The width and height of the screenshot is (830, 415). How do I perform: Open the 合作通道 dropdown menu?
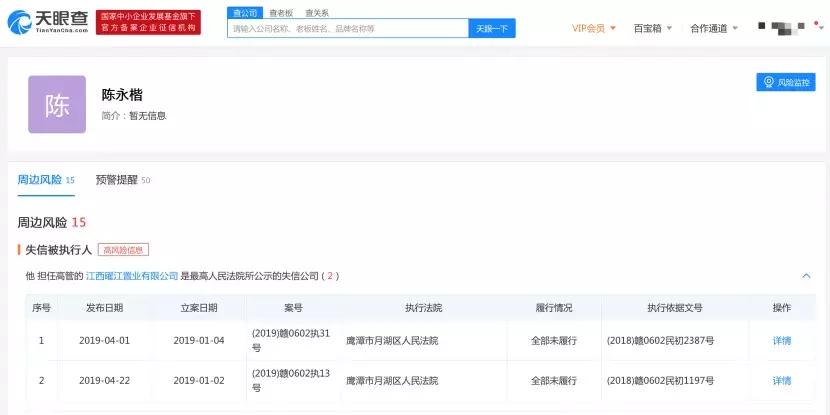(714, 29)
